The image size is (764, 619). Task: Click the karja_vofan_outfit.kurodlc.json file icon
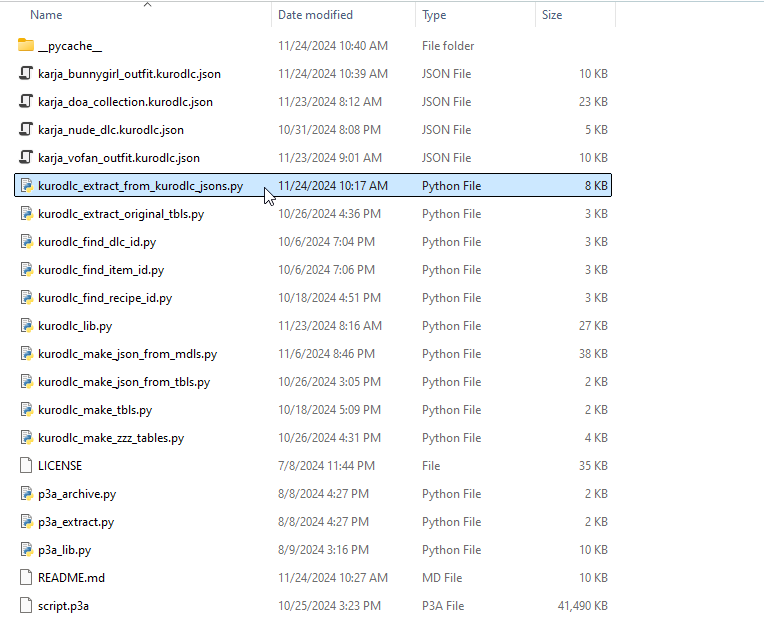click(26, 157)
